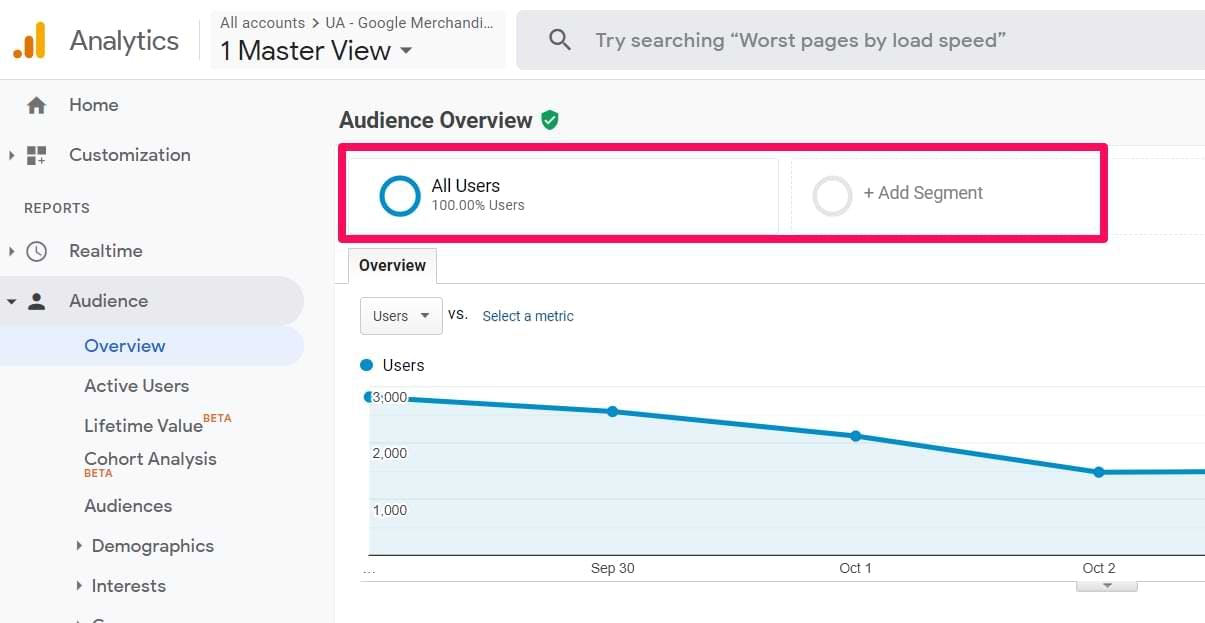Click the Home icon in sidebar
The width and height of the screenshot is (1205, 623).
point(35,104)
